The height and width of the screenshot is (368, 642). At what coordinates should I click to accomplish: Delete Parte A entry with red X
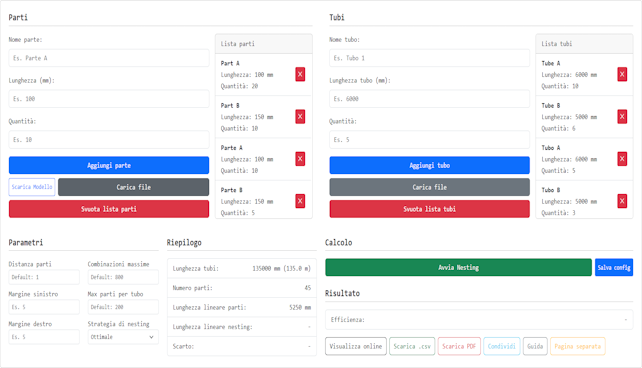coord(300,159)
